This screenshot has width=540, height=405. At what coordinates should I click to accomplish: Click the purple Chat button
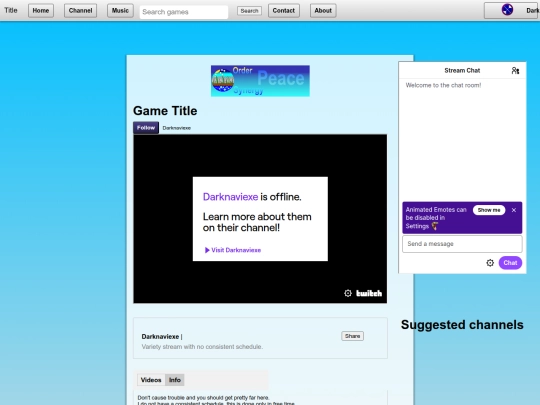pyautogui.click(x=510, y=263)
